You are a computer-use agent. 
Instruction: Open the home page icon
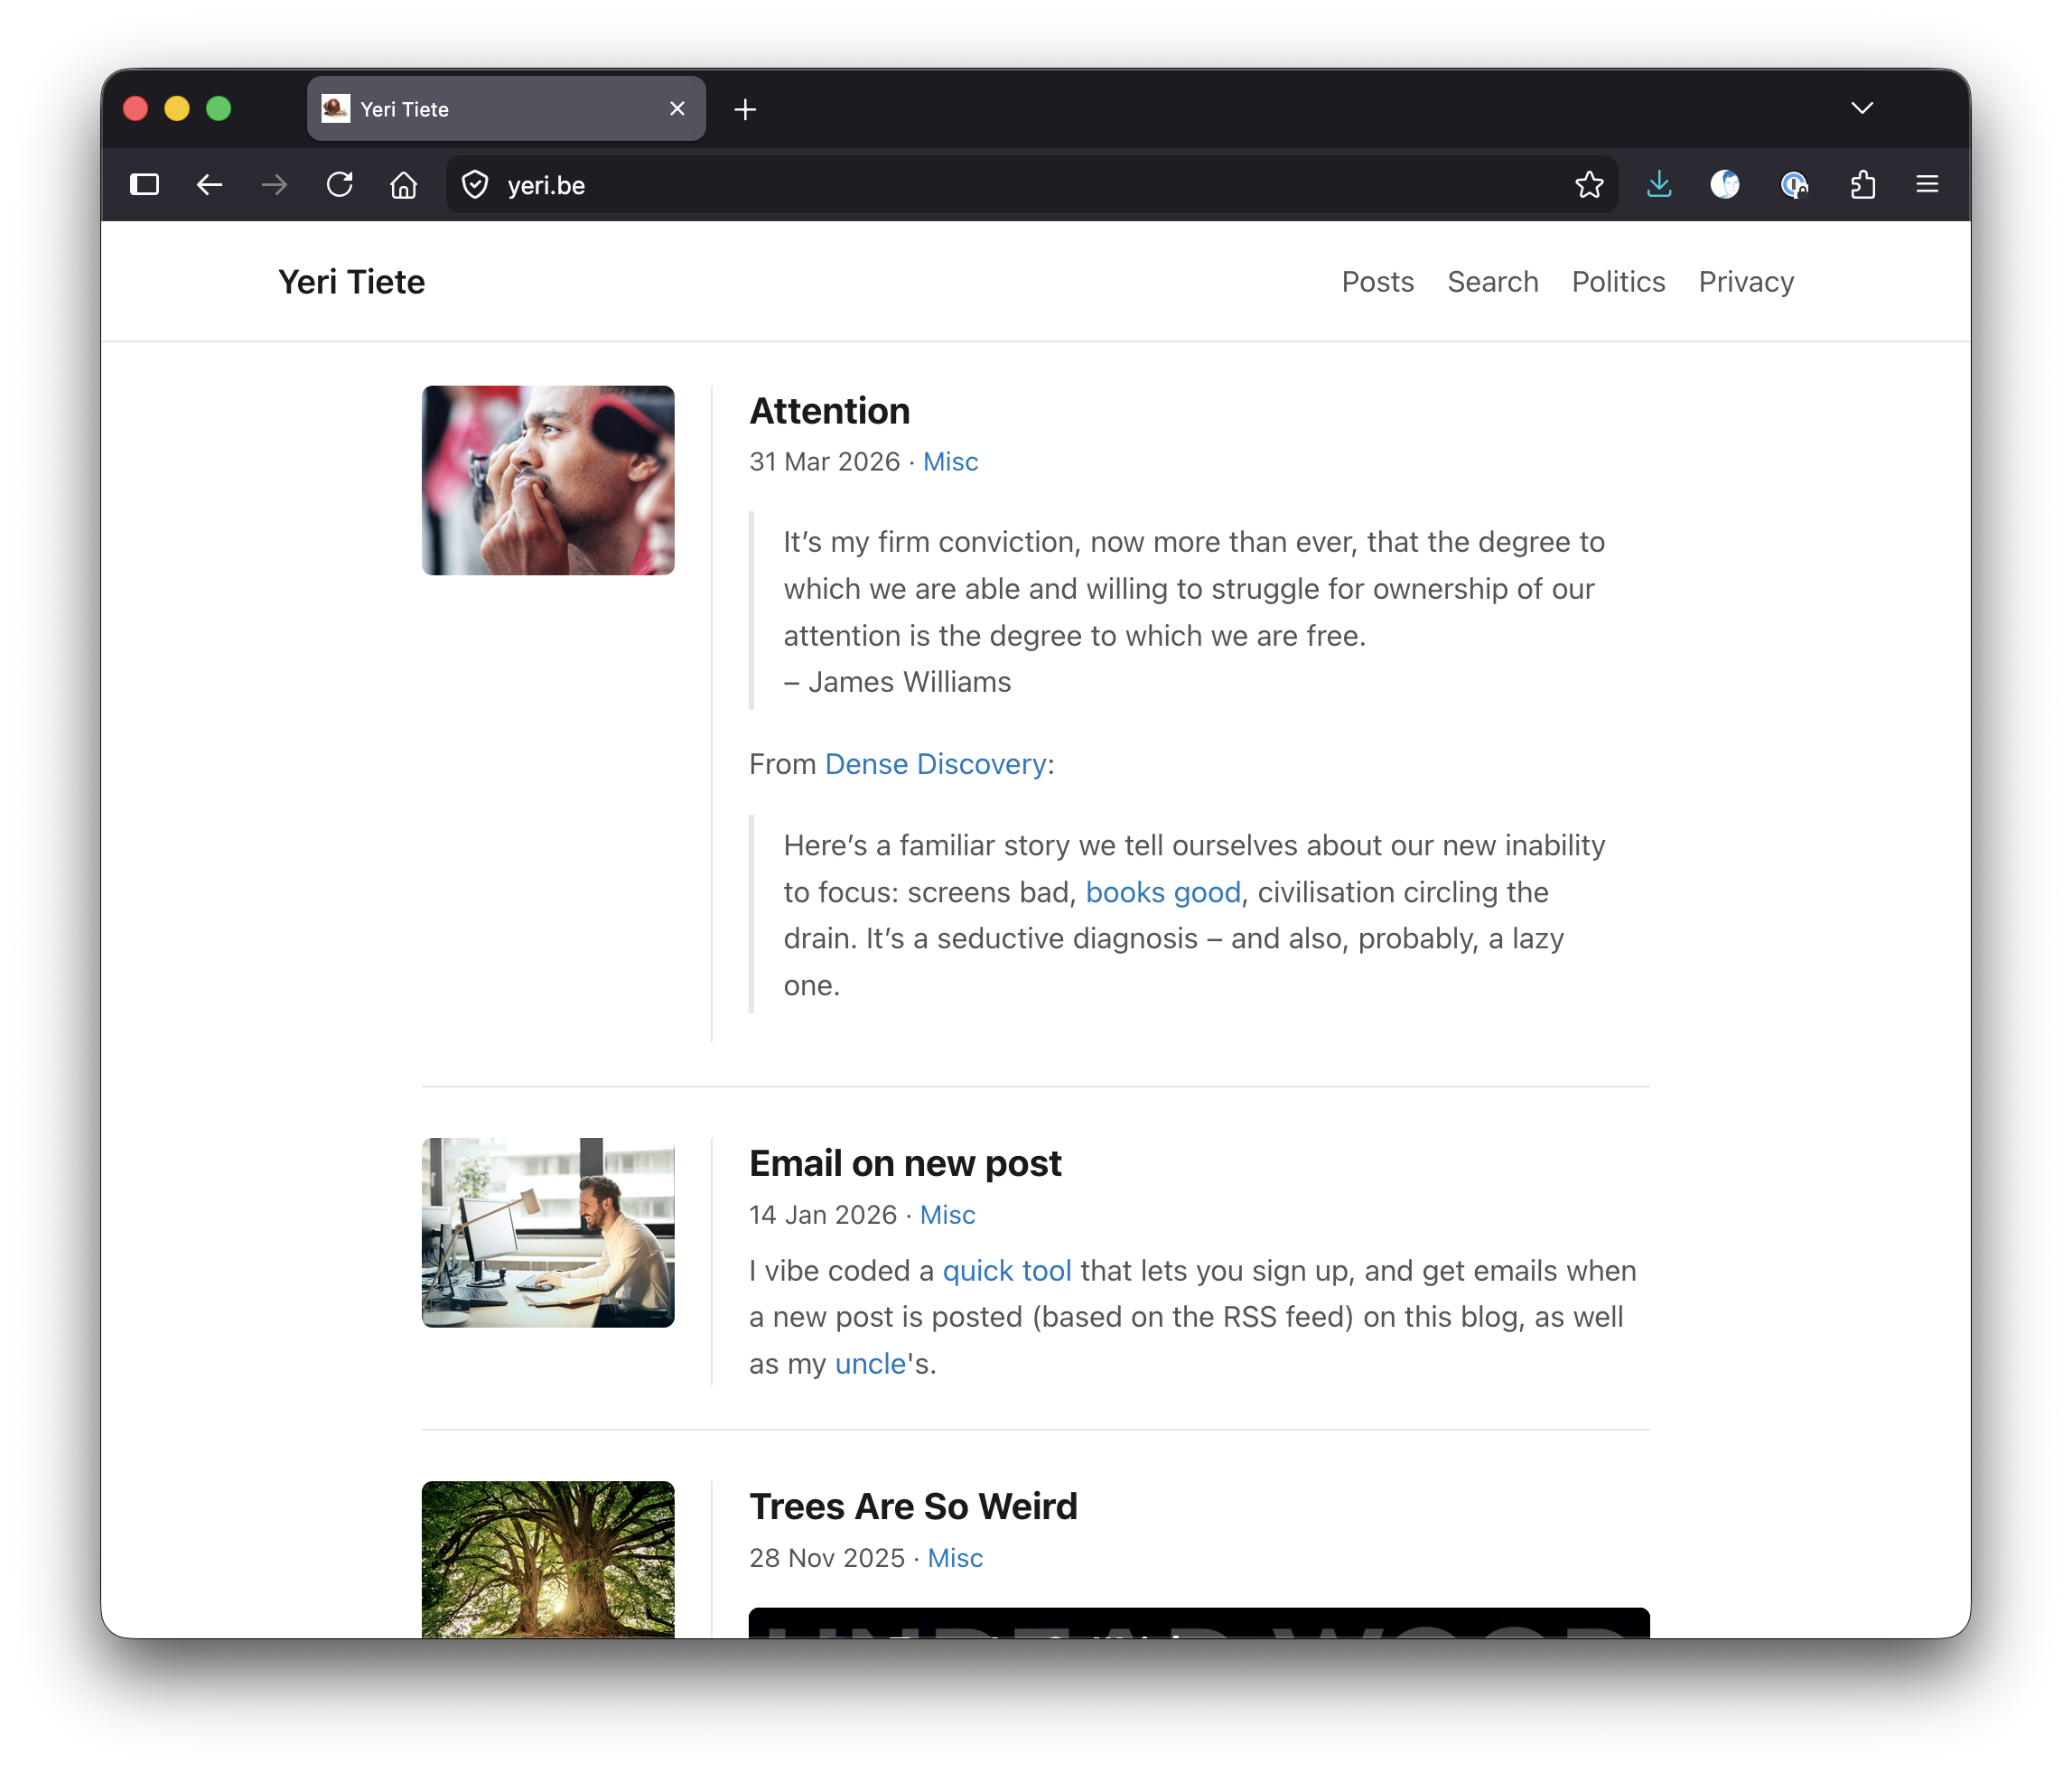tap(404, 185)
